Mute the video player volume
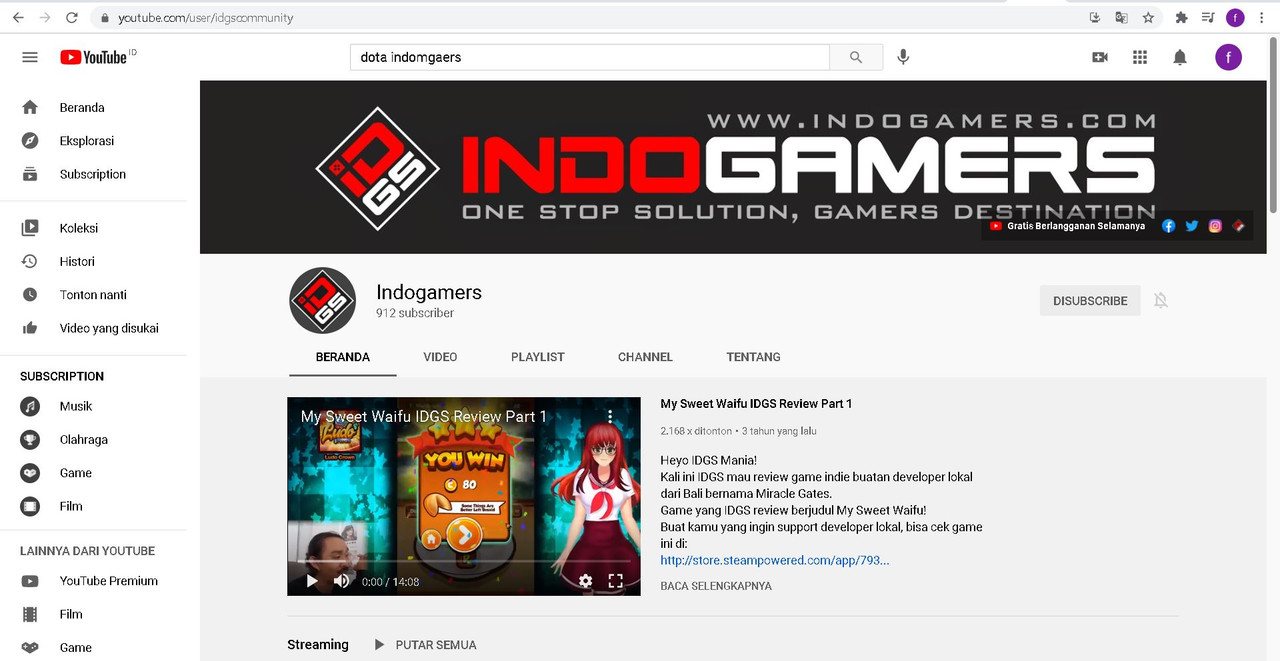Viewport: 1280px width, 661px height. pyautogui.click(x=342, y=581)
